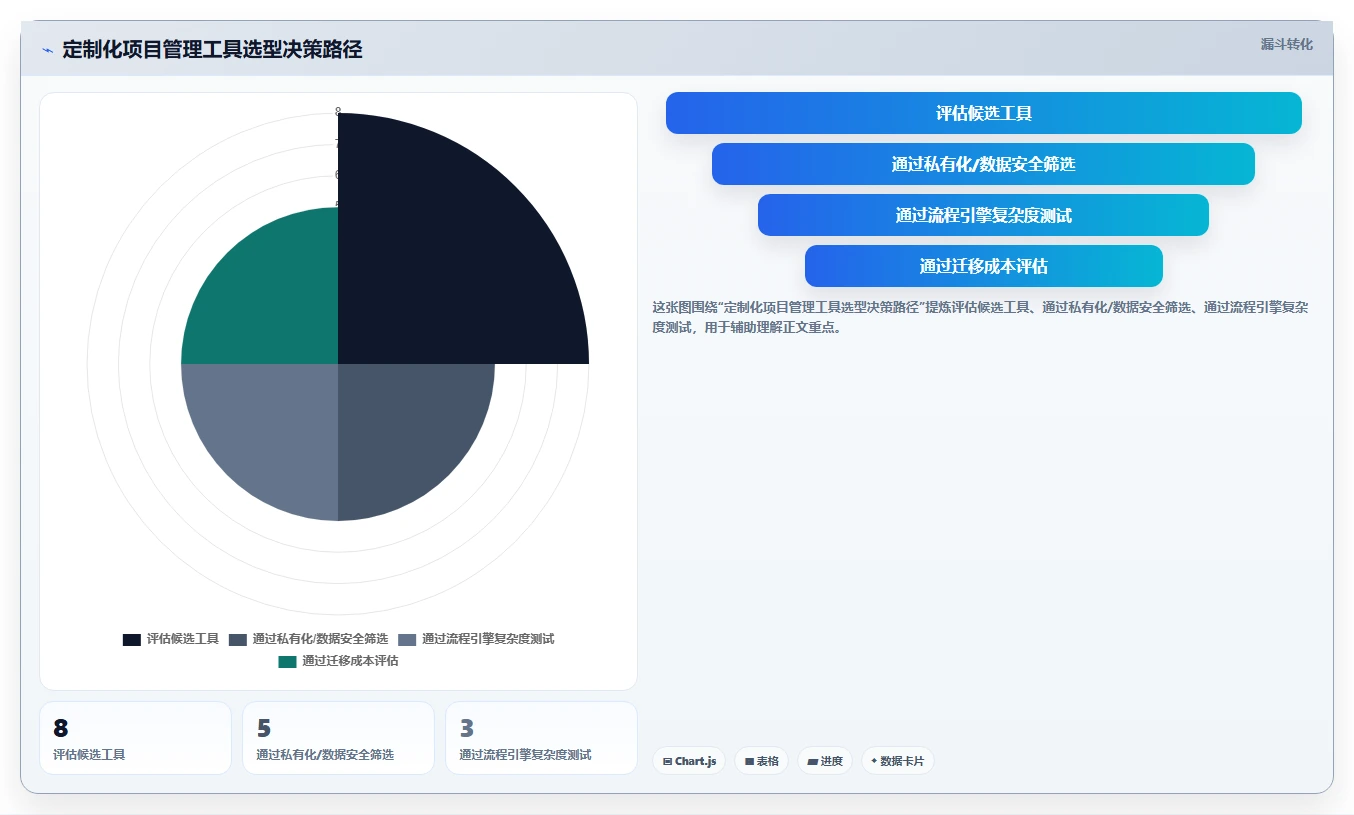
Task: Select the 通过迁移成本评估 funnel bar
Action: (983, 266)
